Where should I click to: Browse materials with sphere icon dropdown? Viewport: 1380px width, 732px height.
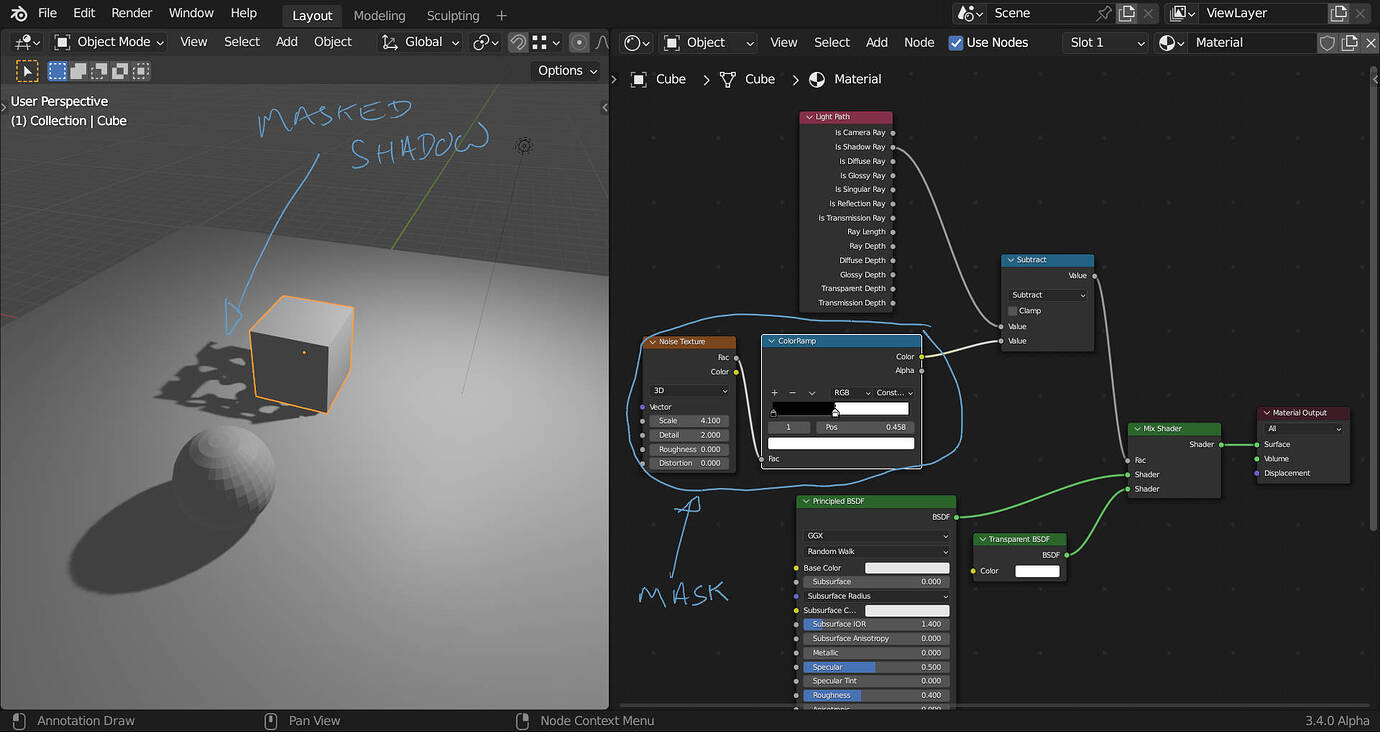click(x=1171, y=42)
